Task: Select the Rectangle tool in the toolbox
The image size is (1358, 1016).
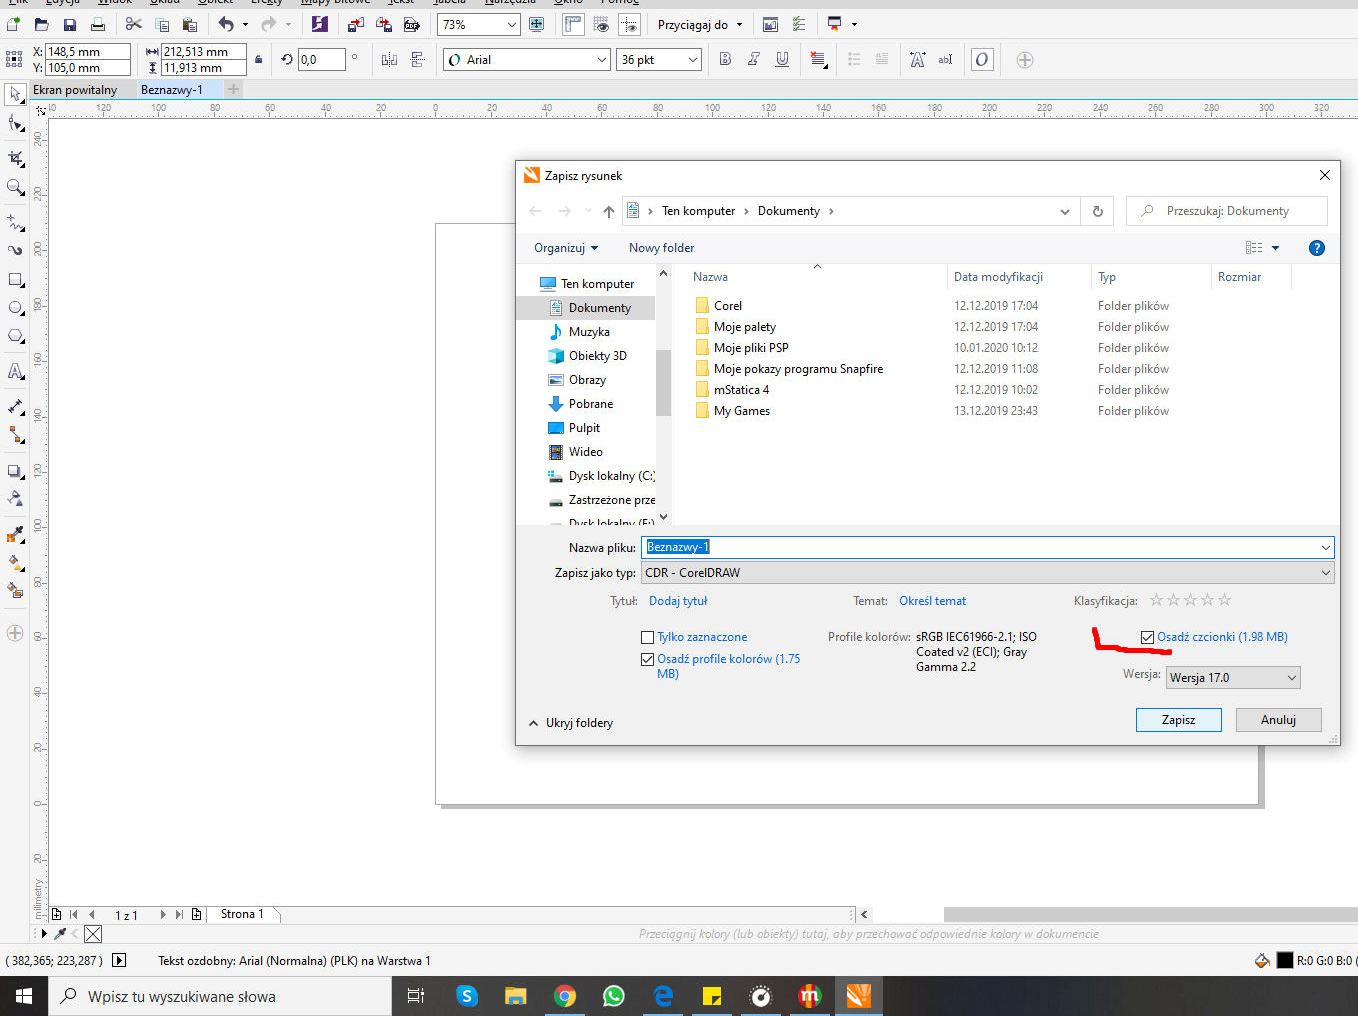Action: click(x=16, y=280)
